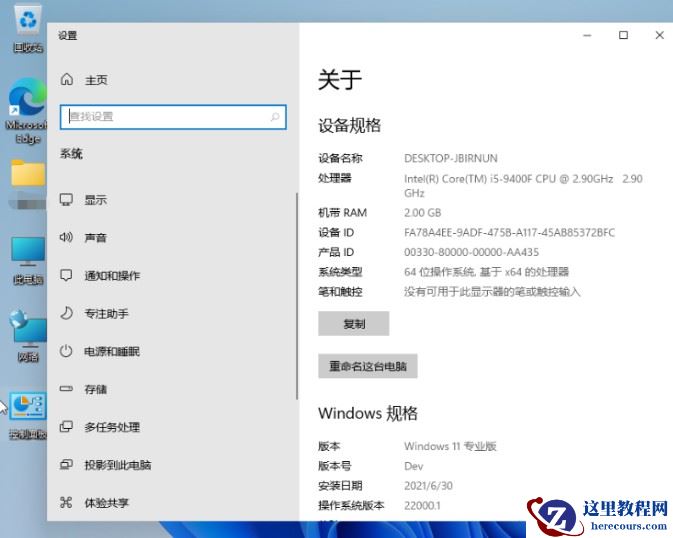Maximize the Settings window

coord(623,35)
